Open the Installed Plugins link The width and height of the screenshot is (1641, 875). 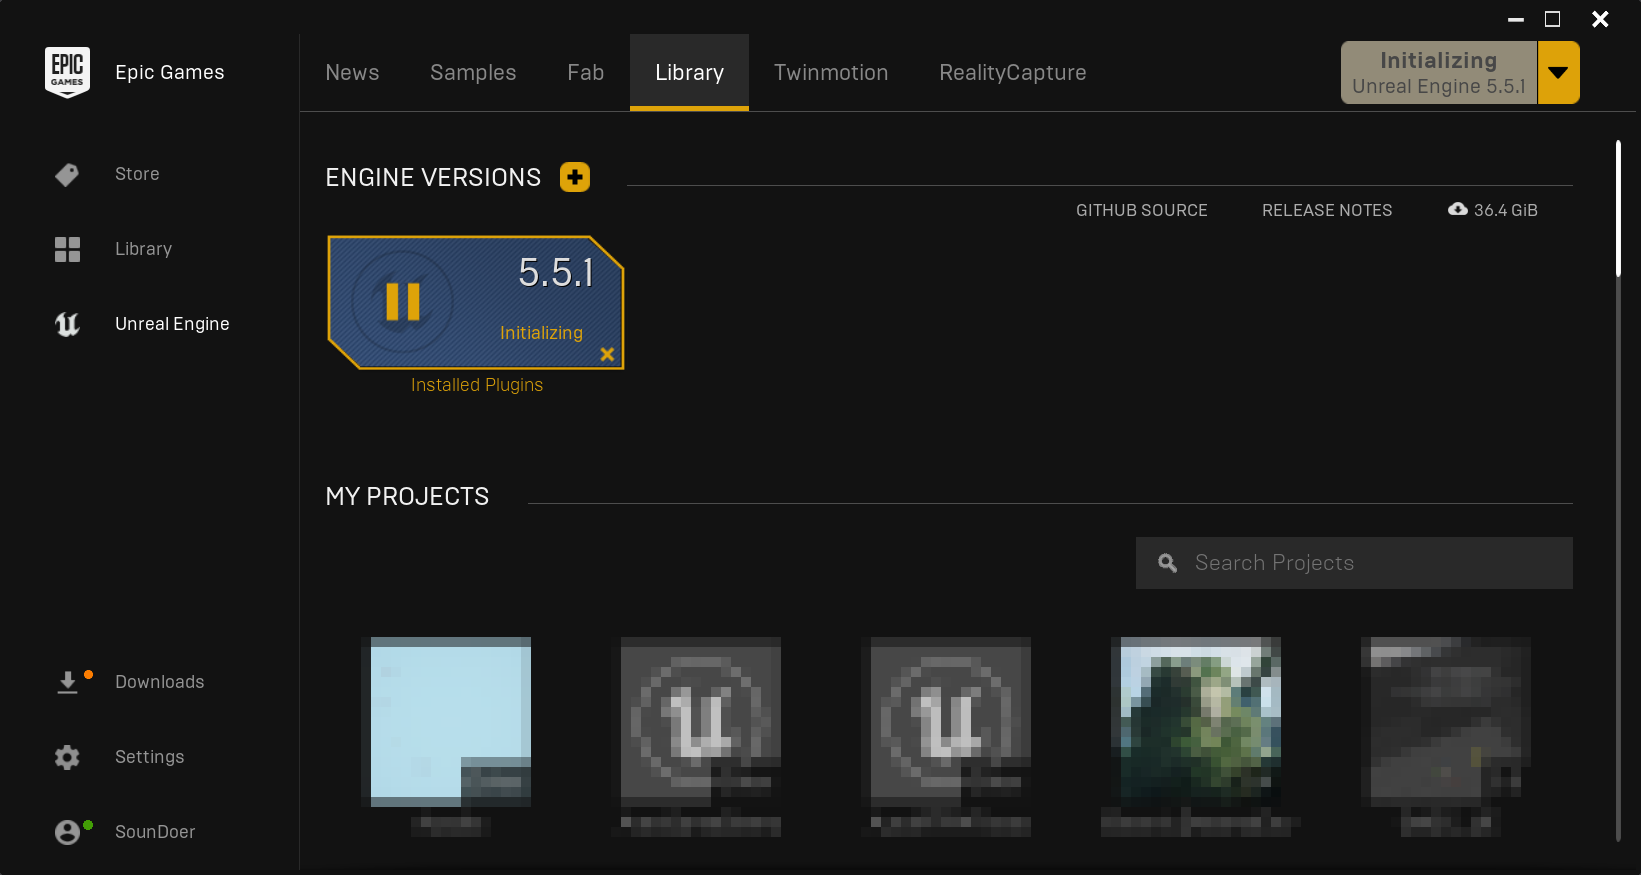coord(477,385)
